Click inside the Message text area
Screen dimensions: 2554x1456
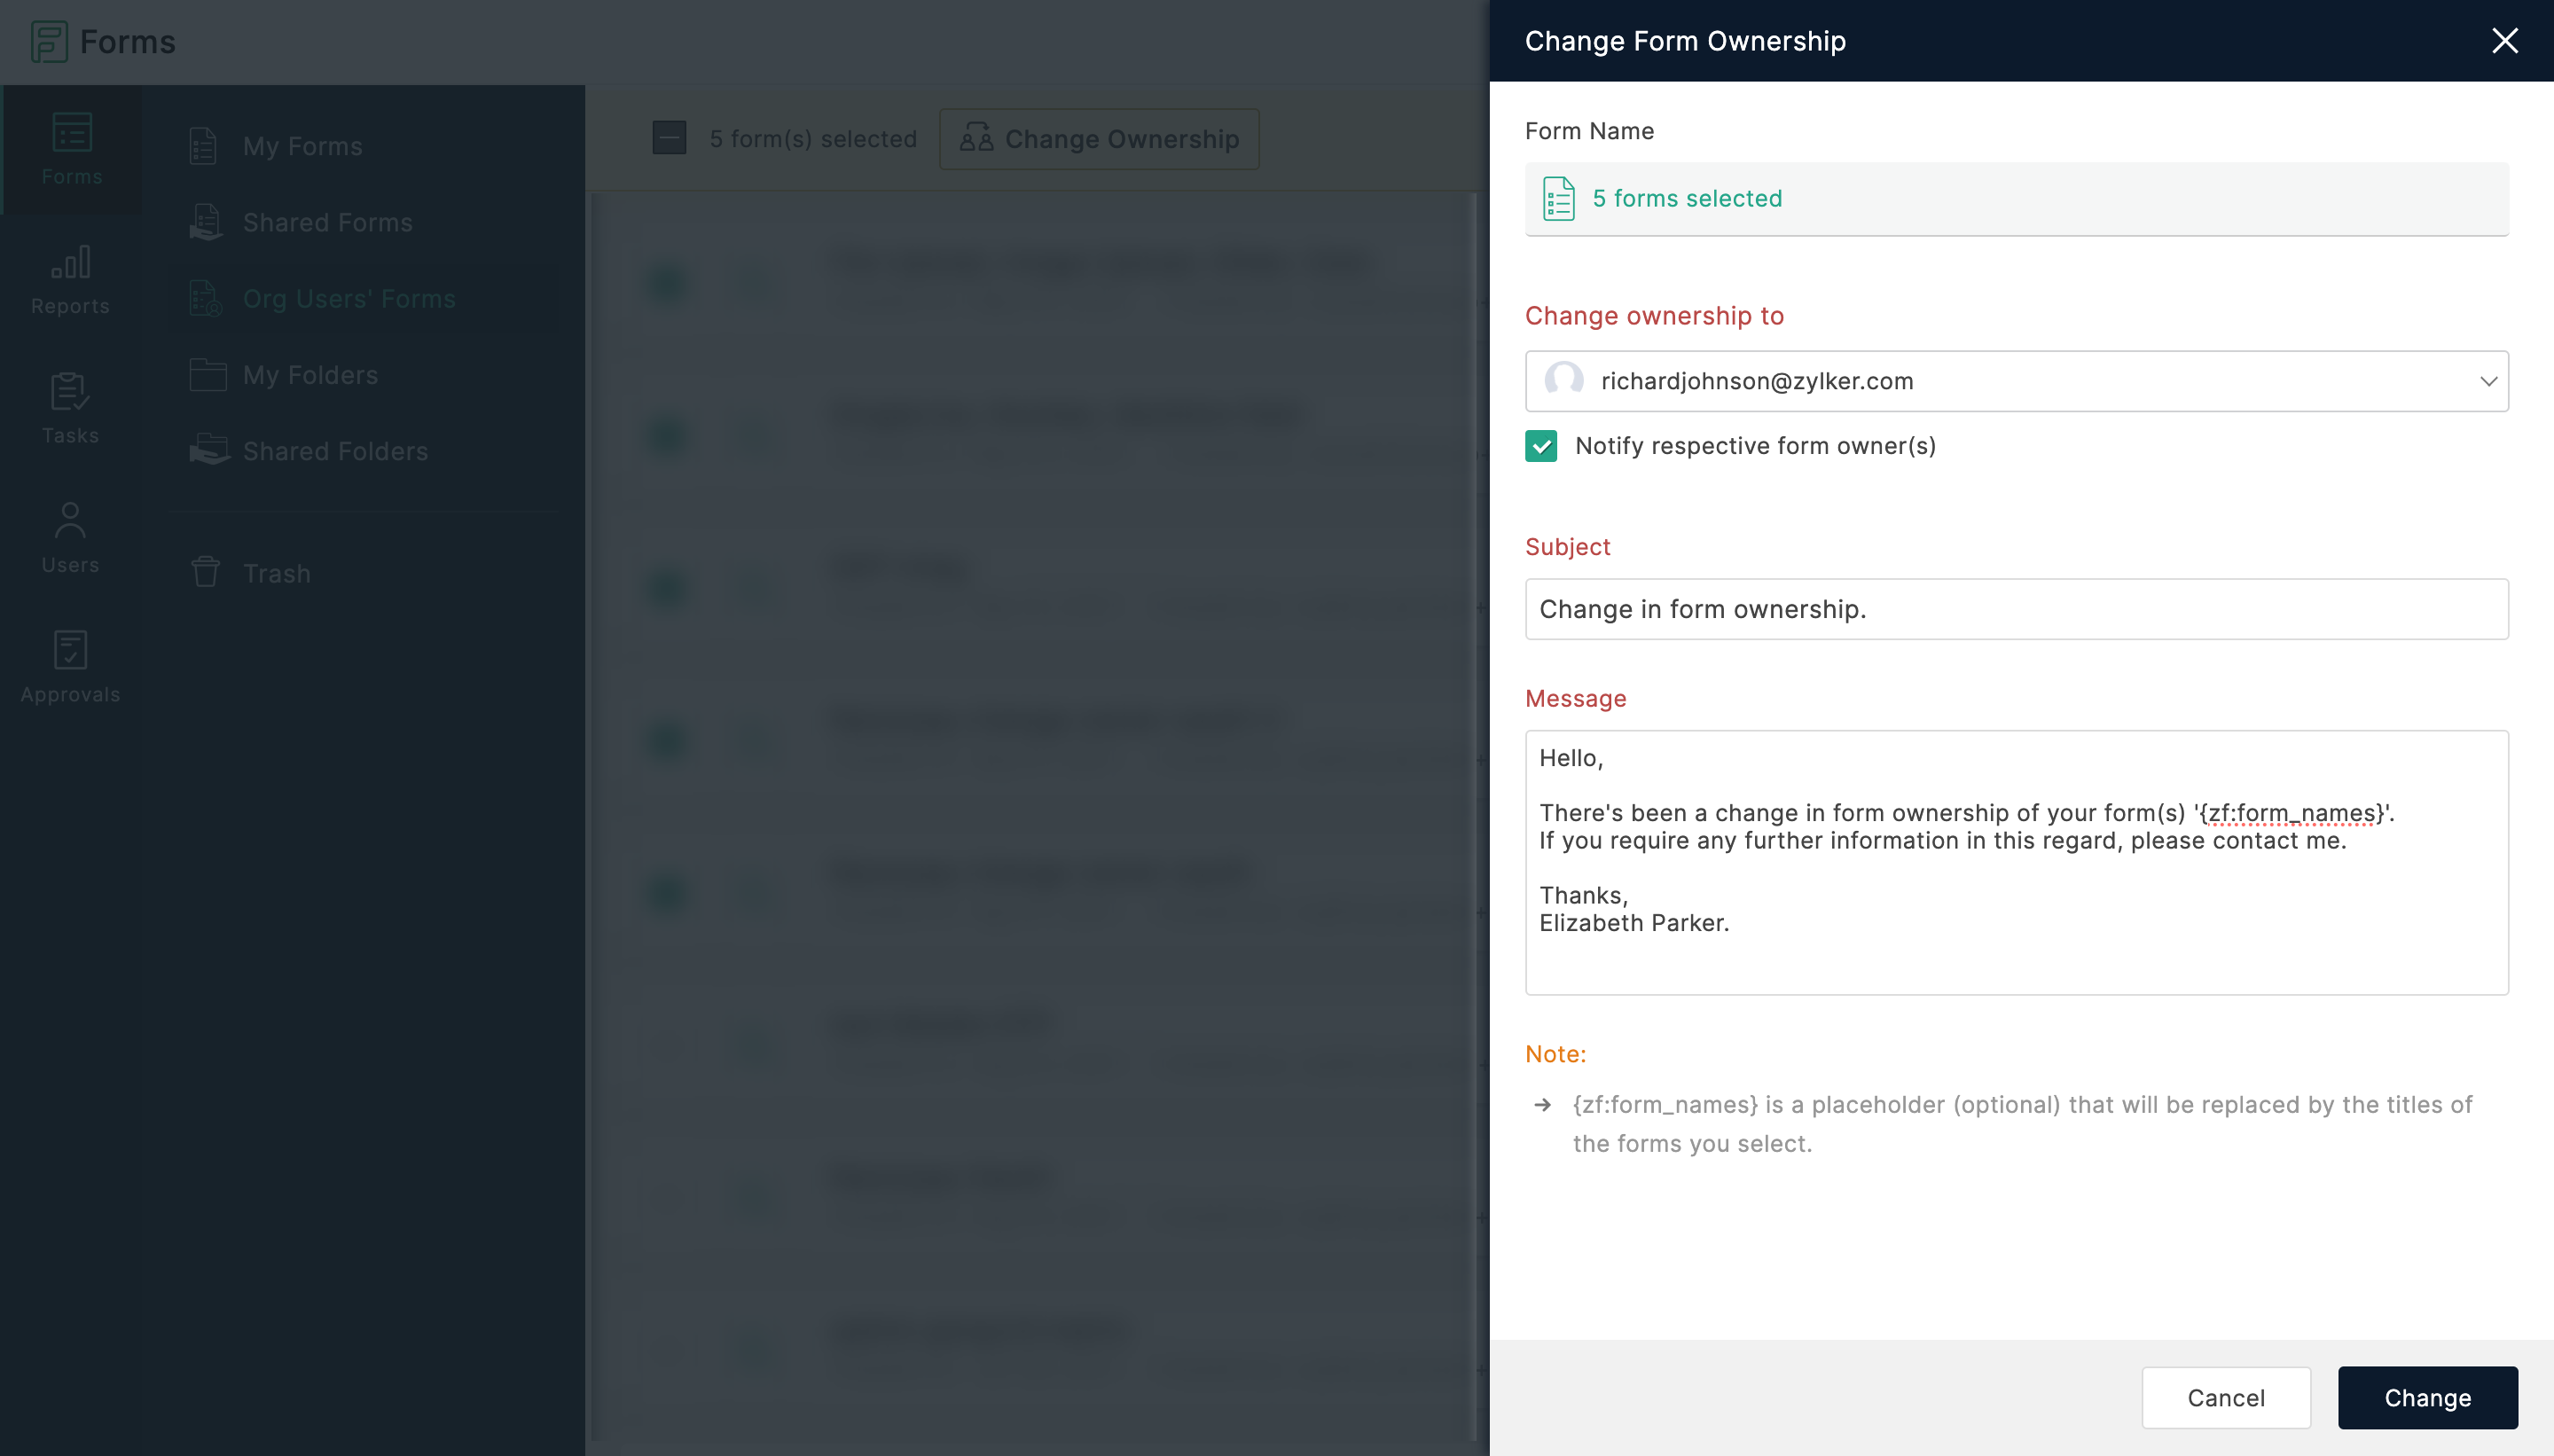(2015, 861)
